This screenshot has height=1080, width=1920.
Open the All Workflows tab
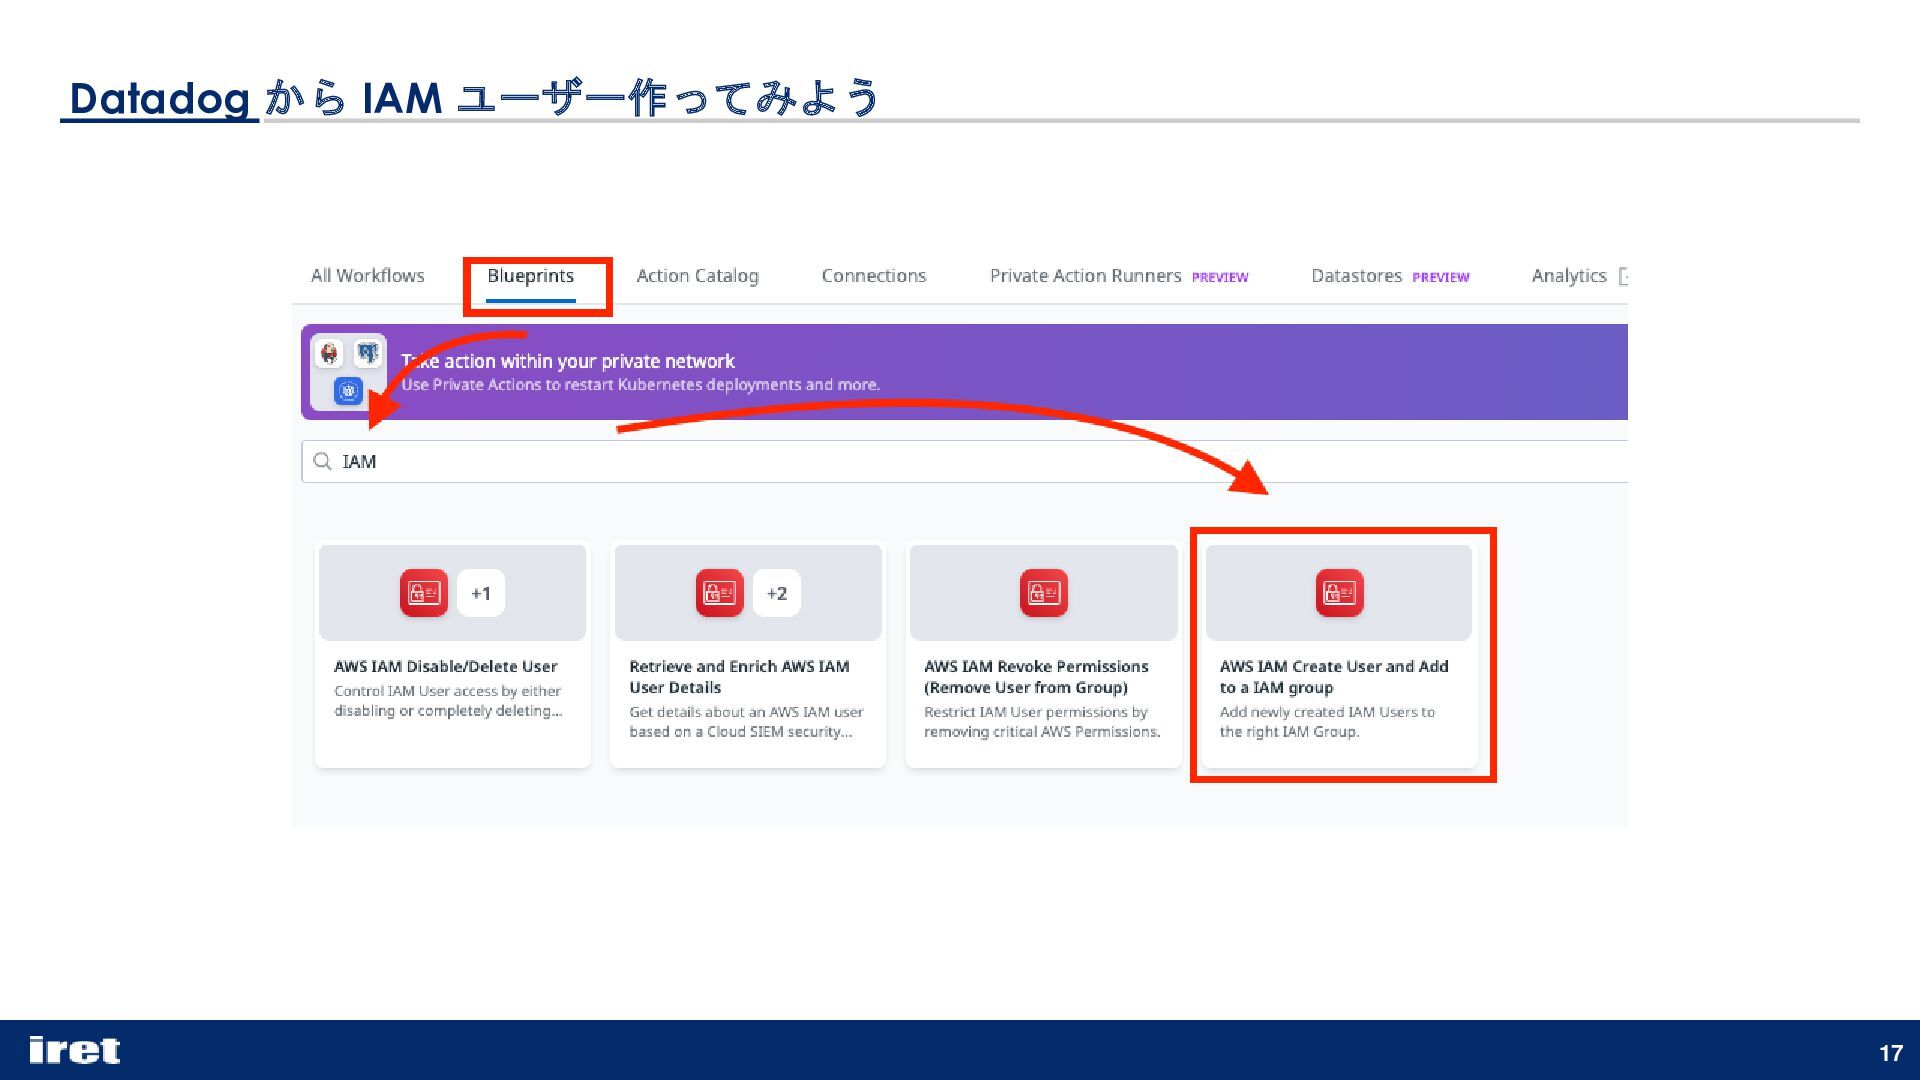point(367,276)
